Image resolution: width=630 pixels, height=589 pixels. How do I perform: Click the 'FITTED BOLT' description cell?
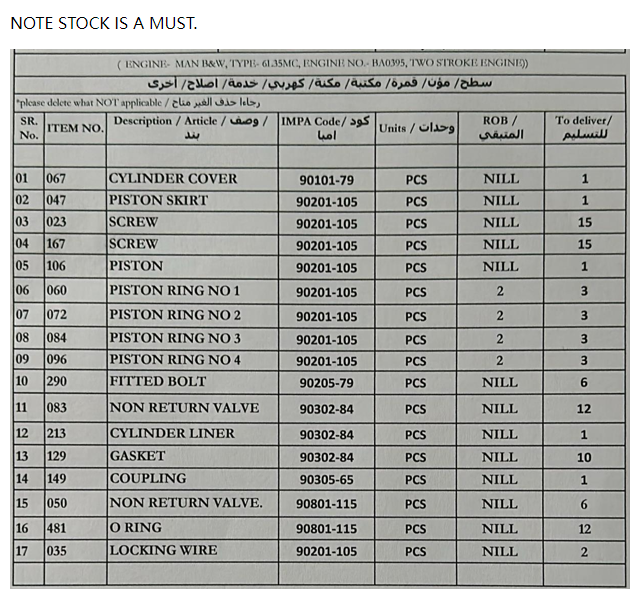tap(151, 381)
